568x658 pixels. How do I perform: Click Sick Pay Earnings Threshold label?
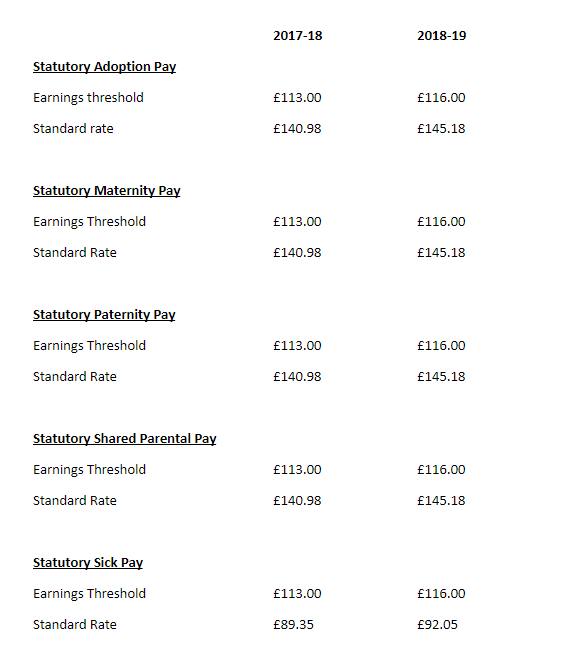click(x=89, y=594)
